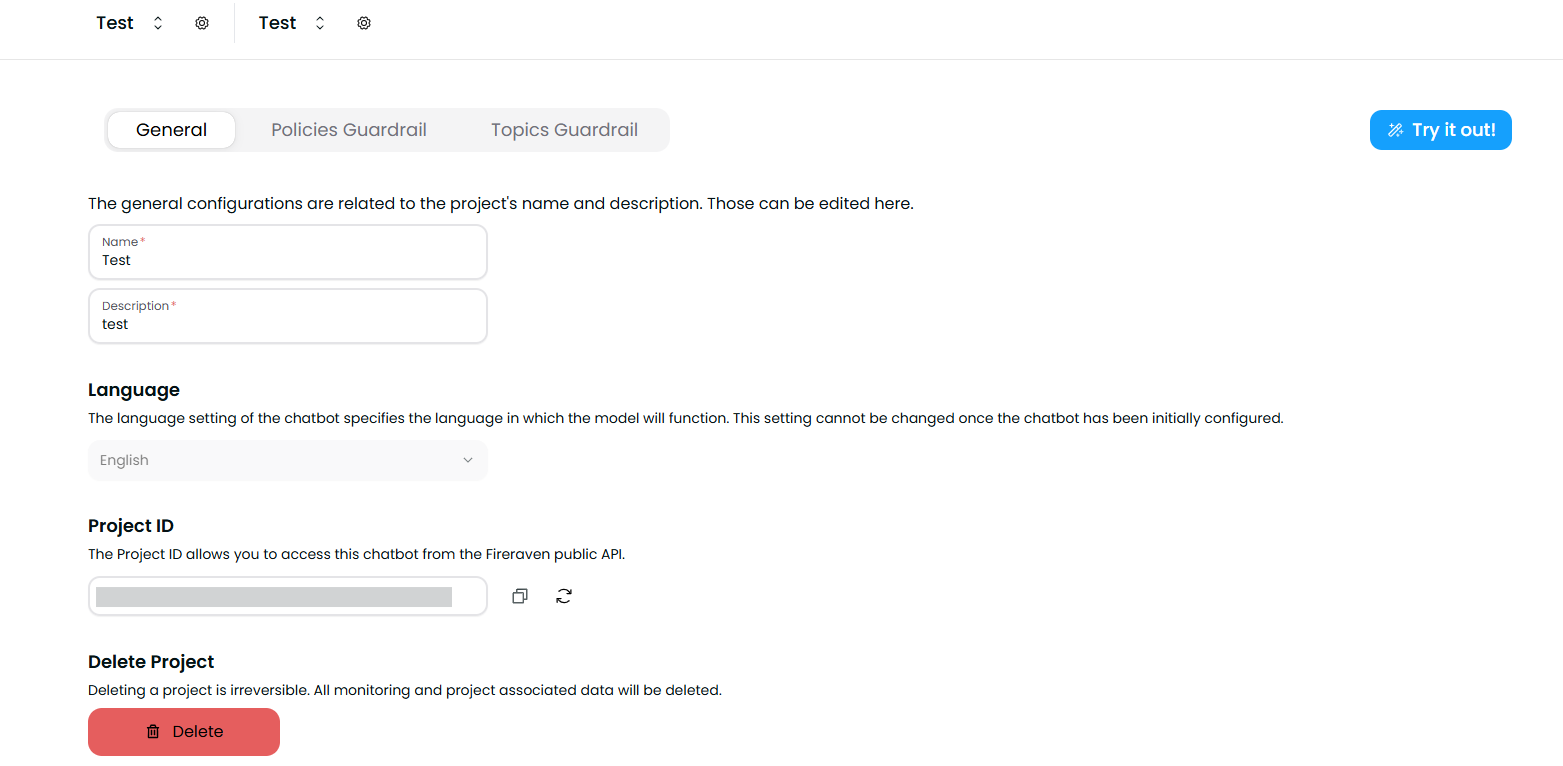Open settings for the second Test project

tap(364, 22)
